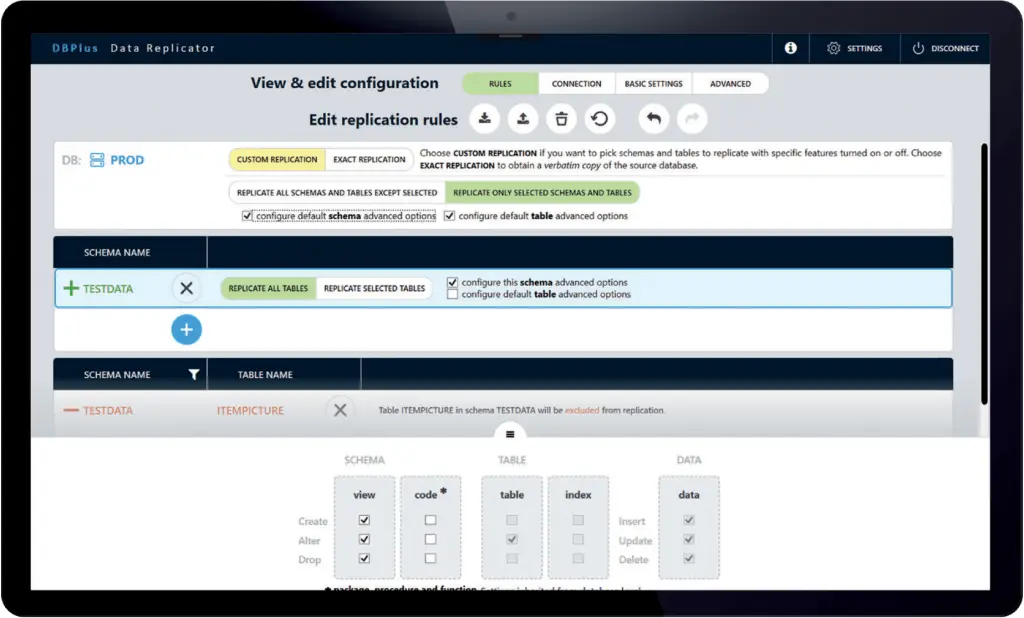Click the redo arrow icon
The height and width of the screenshot is (618, 1024).
pyautogui.click(x=692, y=119)
